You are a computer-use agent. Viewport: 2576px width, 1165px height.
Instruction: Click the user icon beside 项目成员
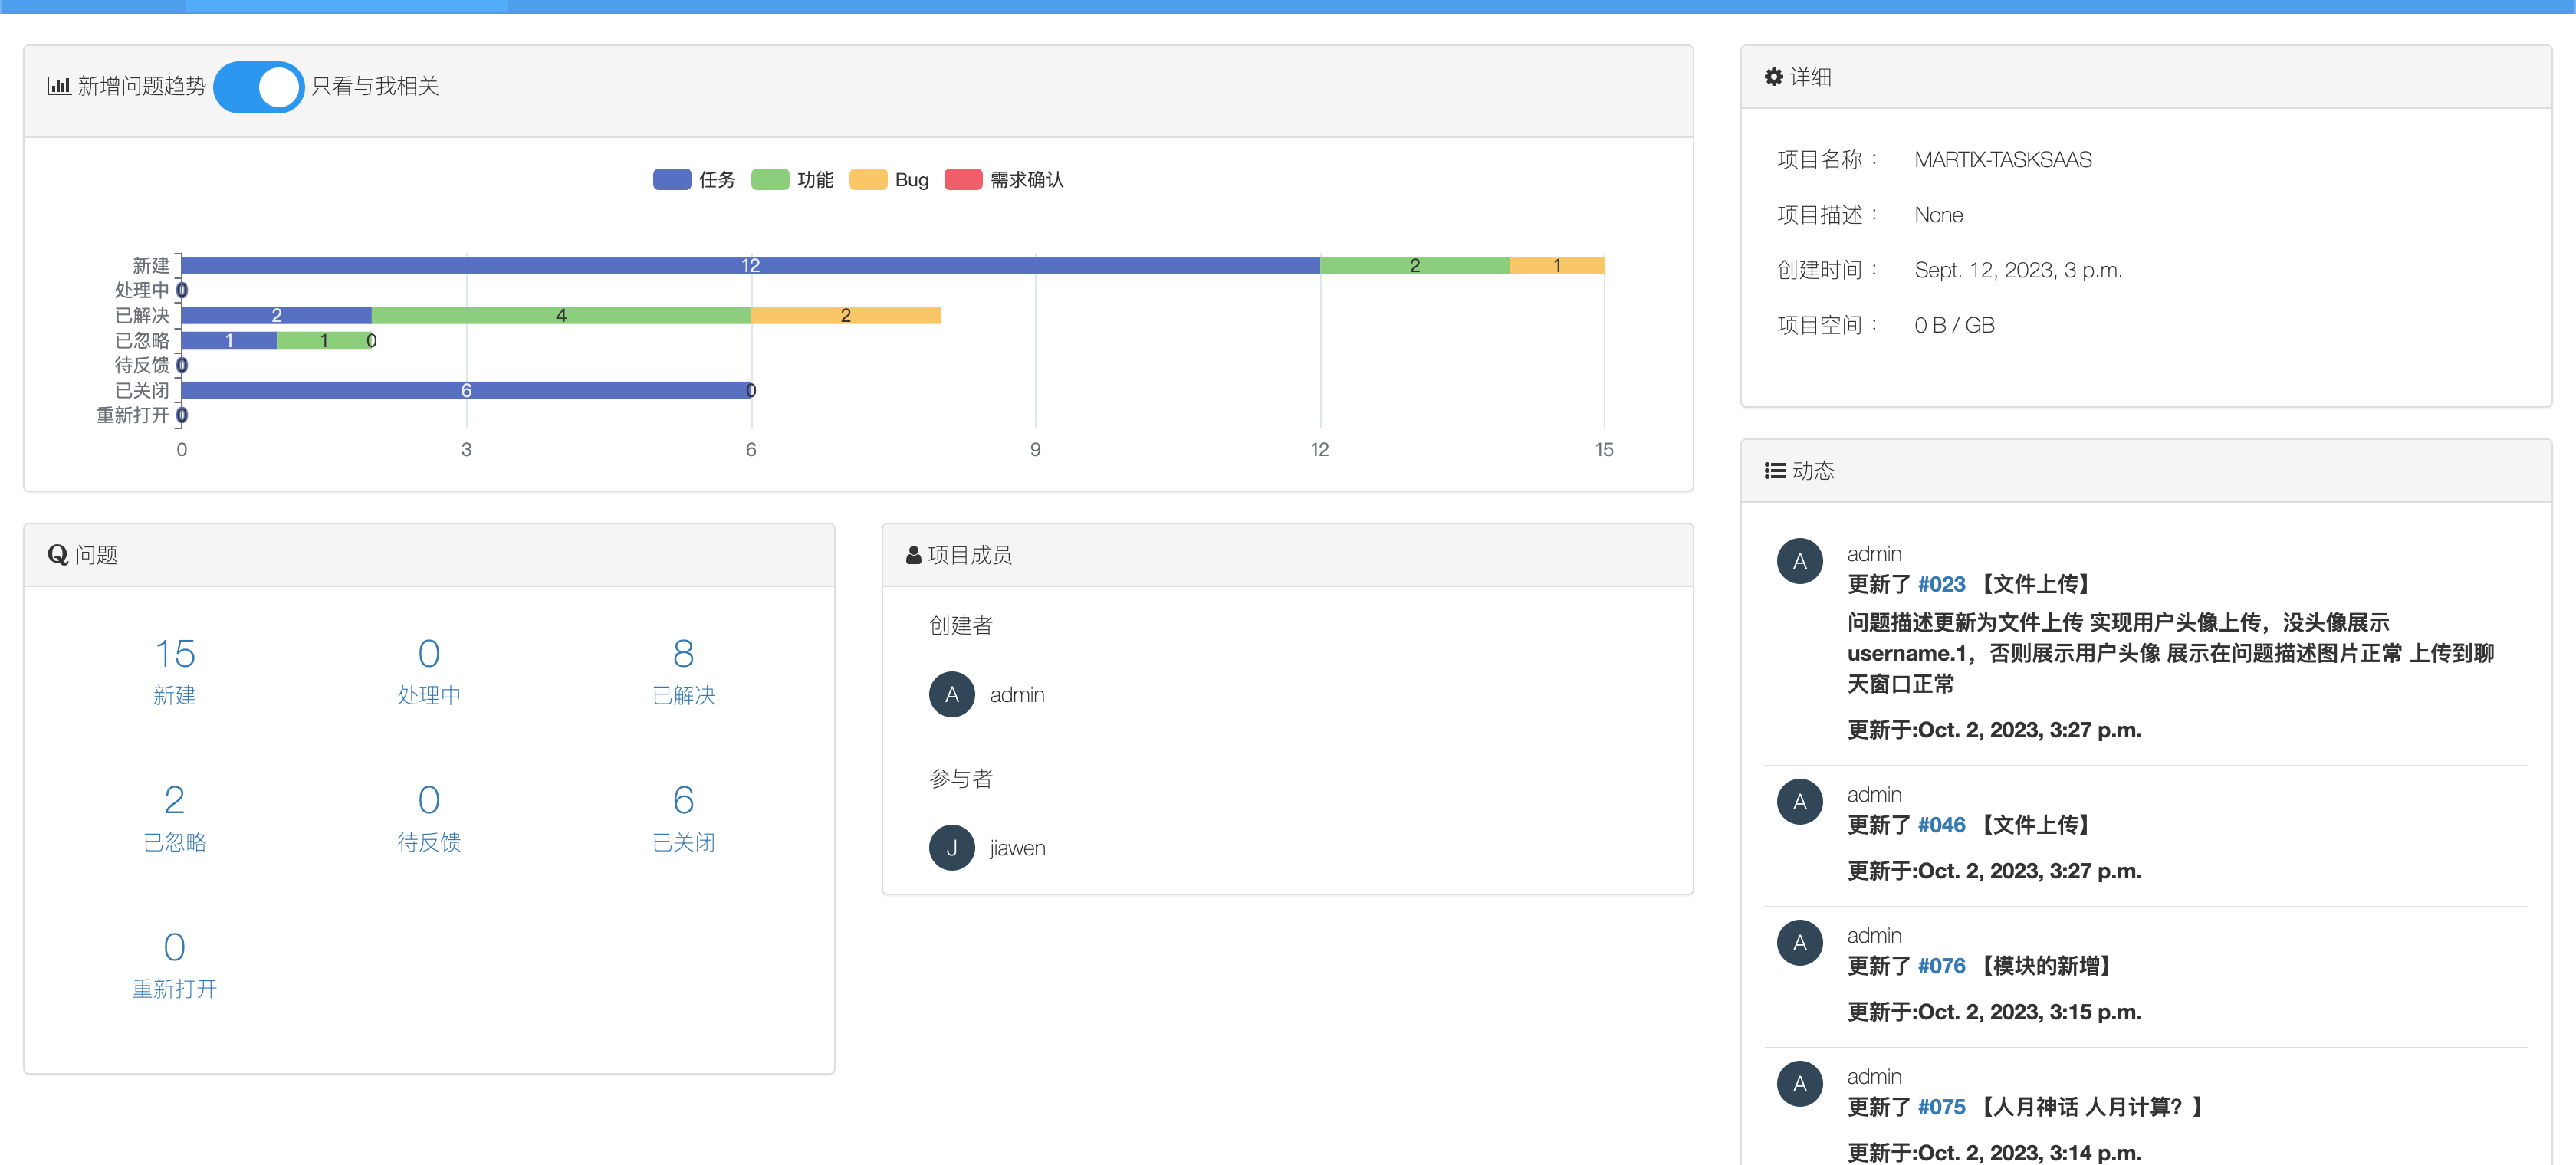[913, 555]
